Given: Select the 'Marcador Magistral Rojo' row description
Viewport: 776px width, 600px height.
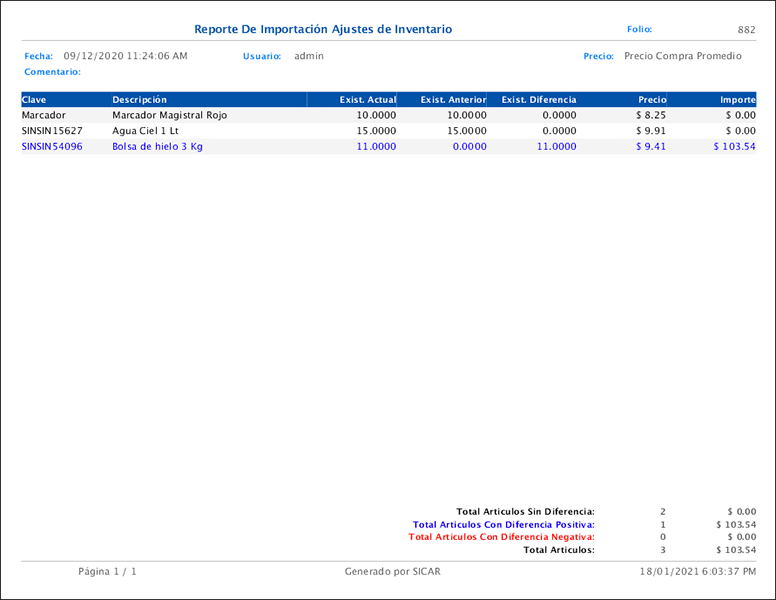Looking at the screenshot, I should 169,116.
